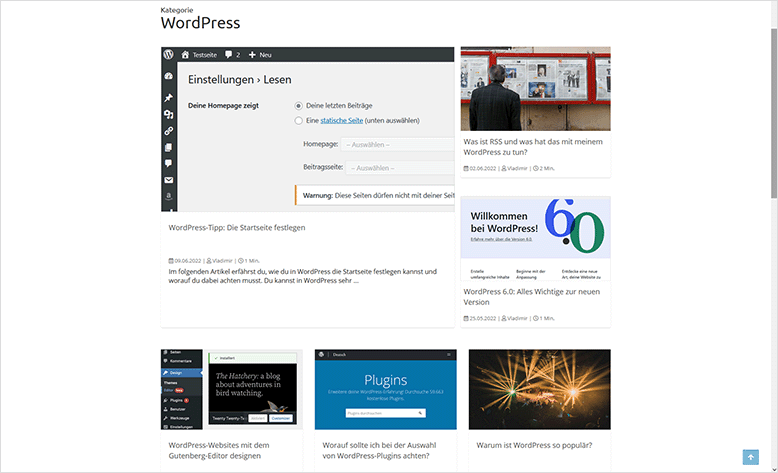Select 'Deine letzten Beiträge' radio in featured image
The width and height of the screenshot is (778, 473).
pos(298,106)
